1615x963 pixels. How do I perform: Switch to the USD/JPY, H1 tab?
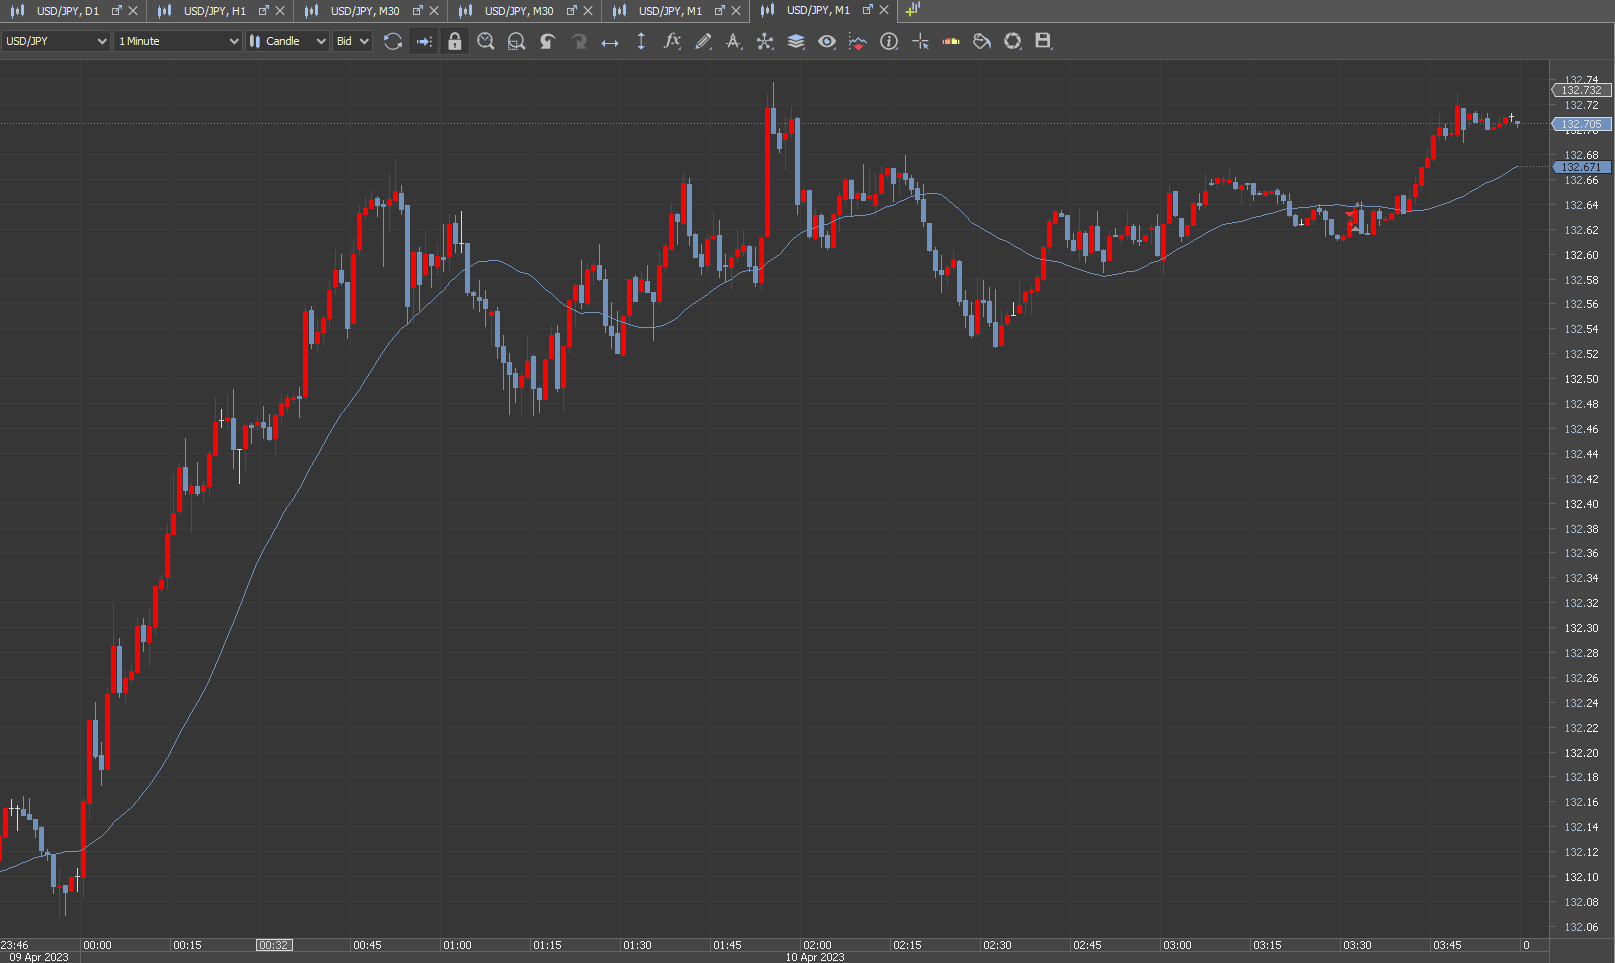click(x=214, y=11)
